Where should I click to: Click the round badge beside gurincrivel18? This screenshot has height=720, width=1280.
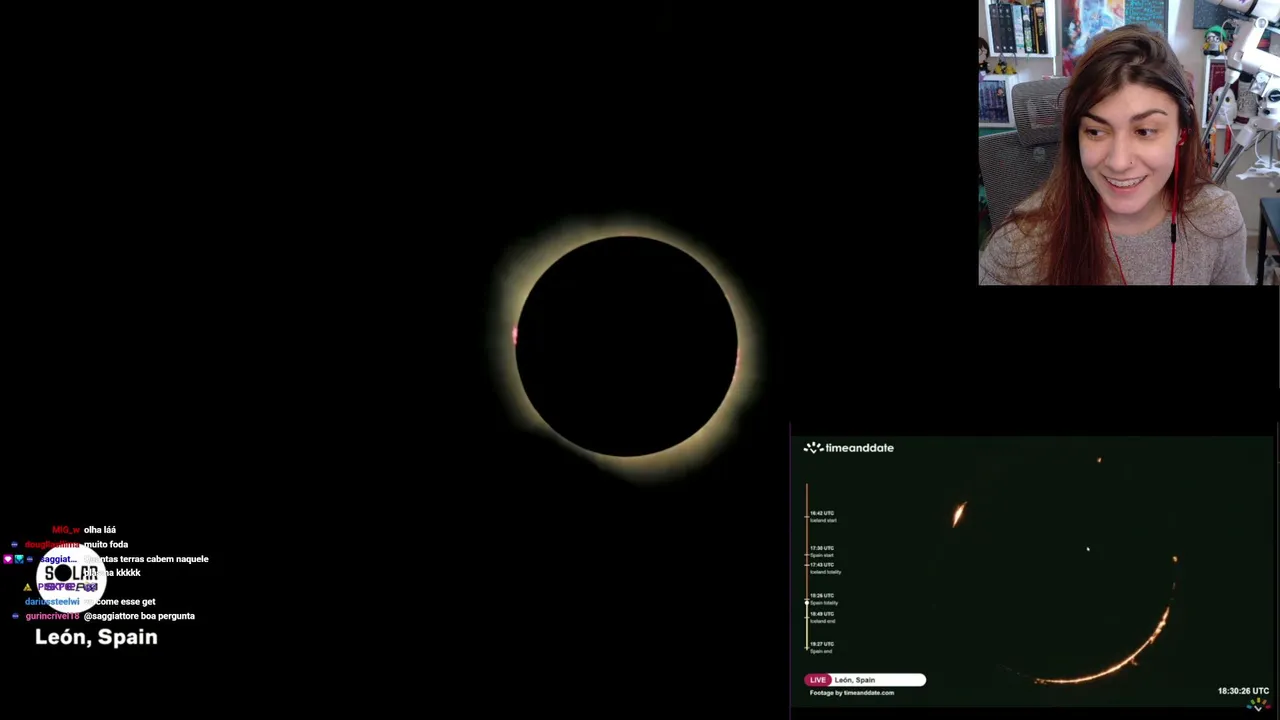tap(14, 616)
